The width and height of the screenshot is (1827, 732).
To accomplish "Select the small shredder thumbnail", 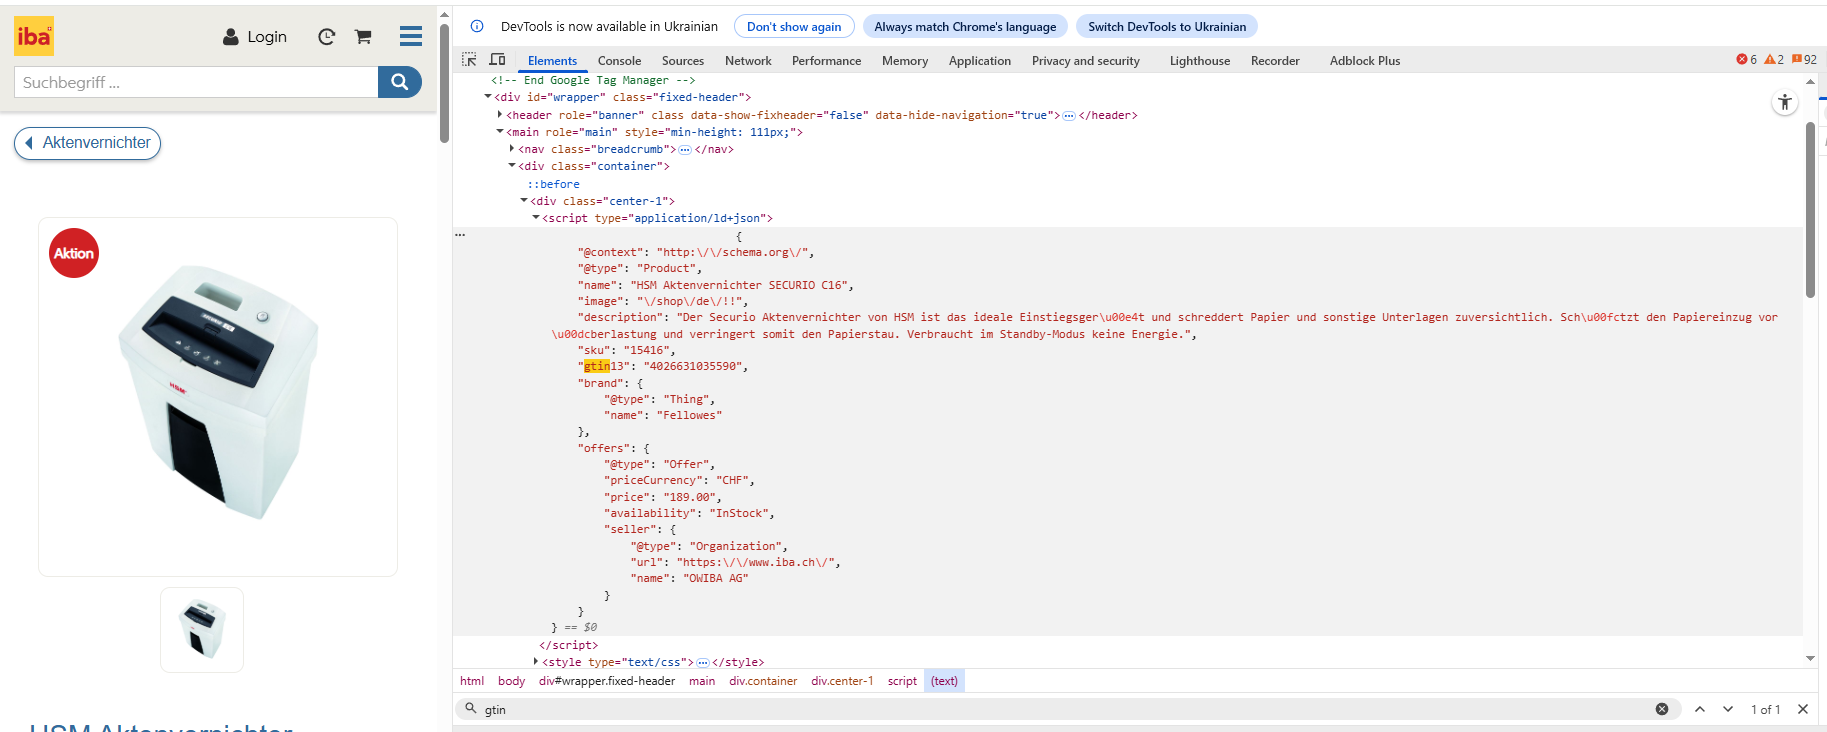I will tap(202, 630).
